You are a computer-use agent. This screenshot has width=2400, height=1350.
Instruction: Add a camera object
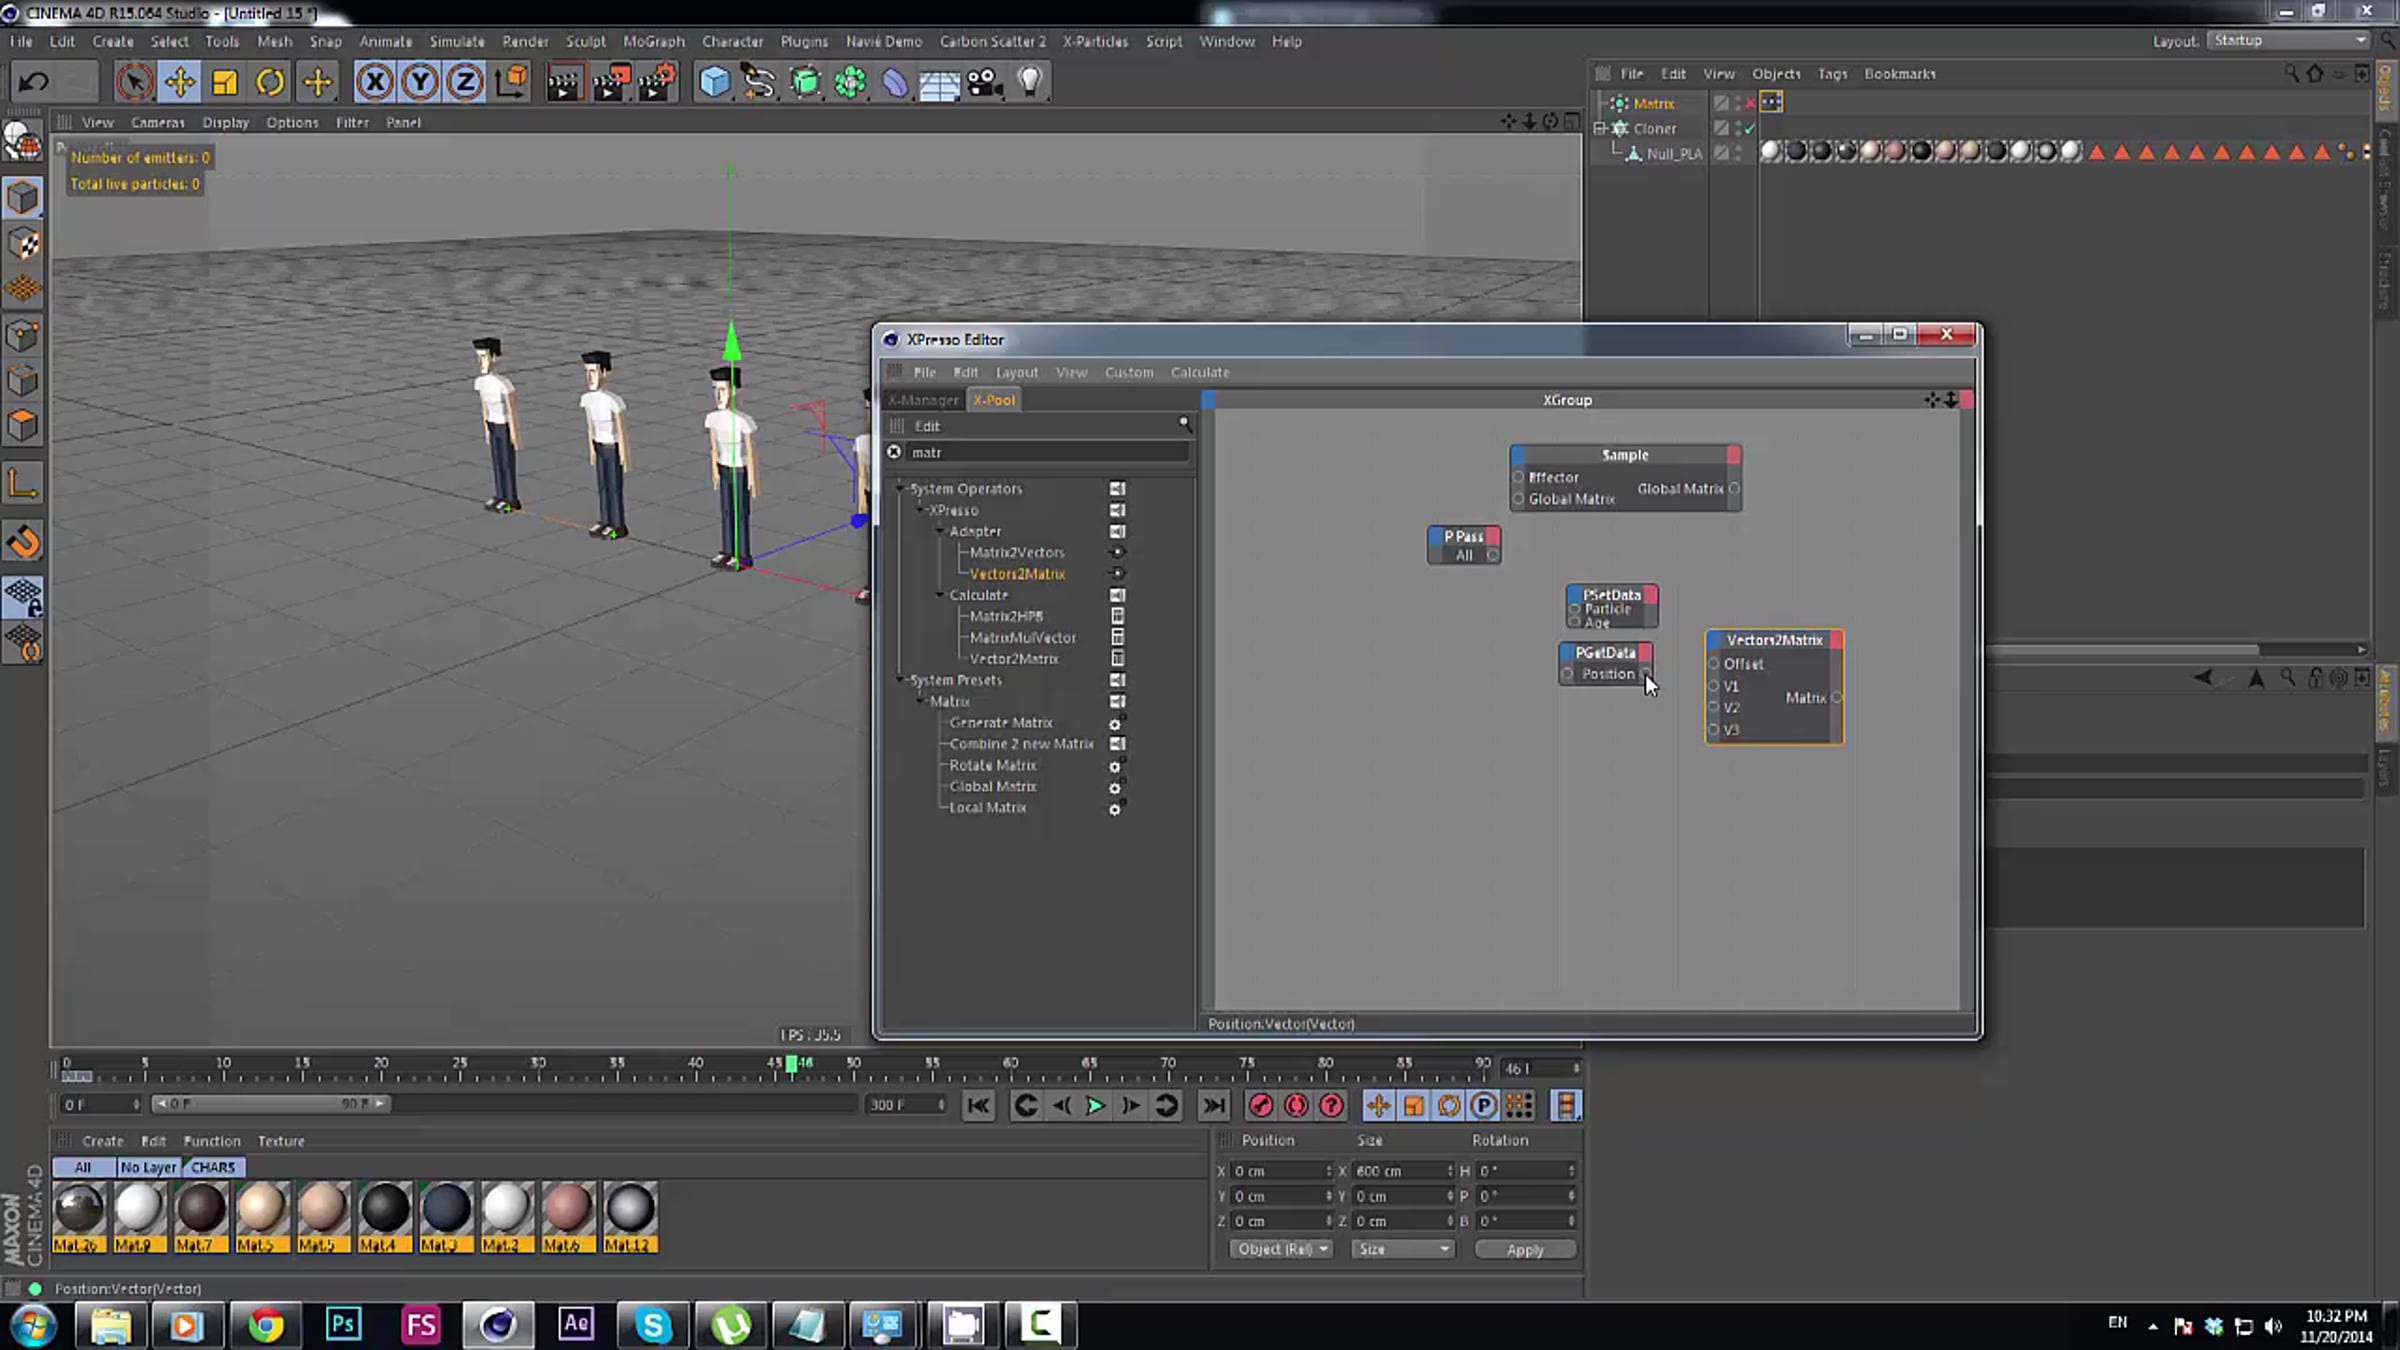[985, 82]
